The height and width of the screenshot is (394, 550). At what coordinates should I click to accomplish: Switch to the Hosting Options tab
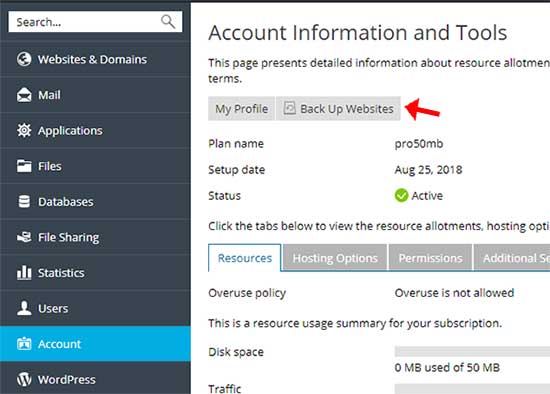(x=335, y=258)
